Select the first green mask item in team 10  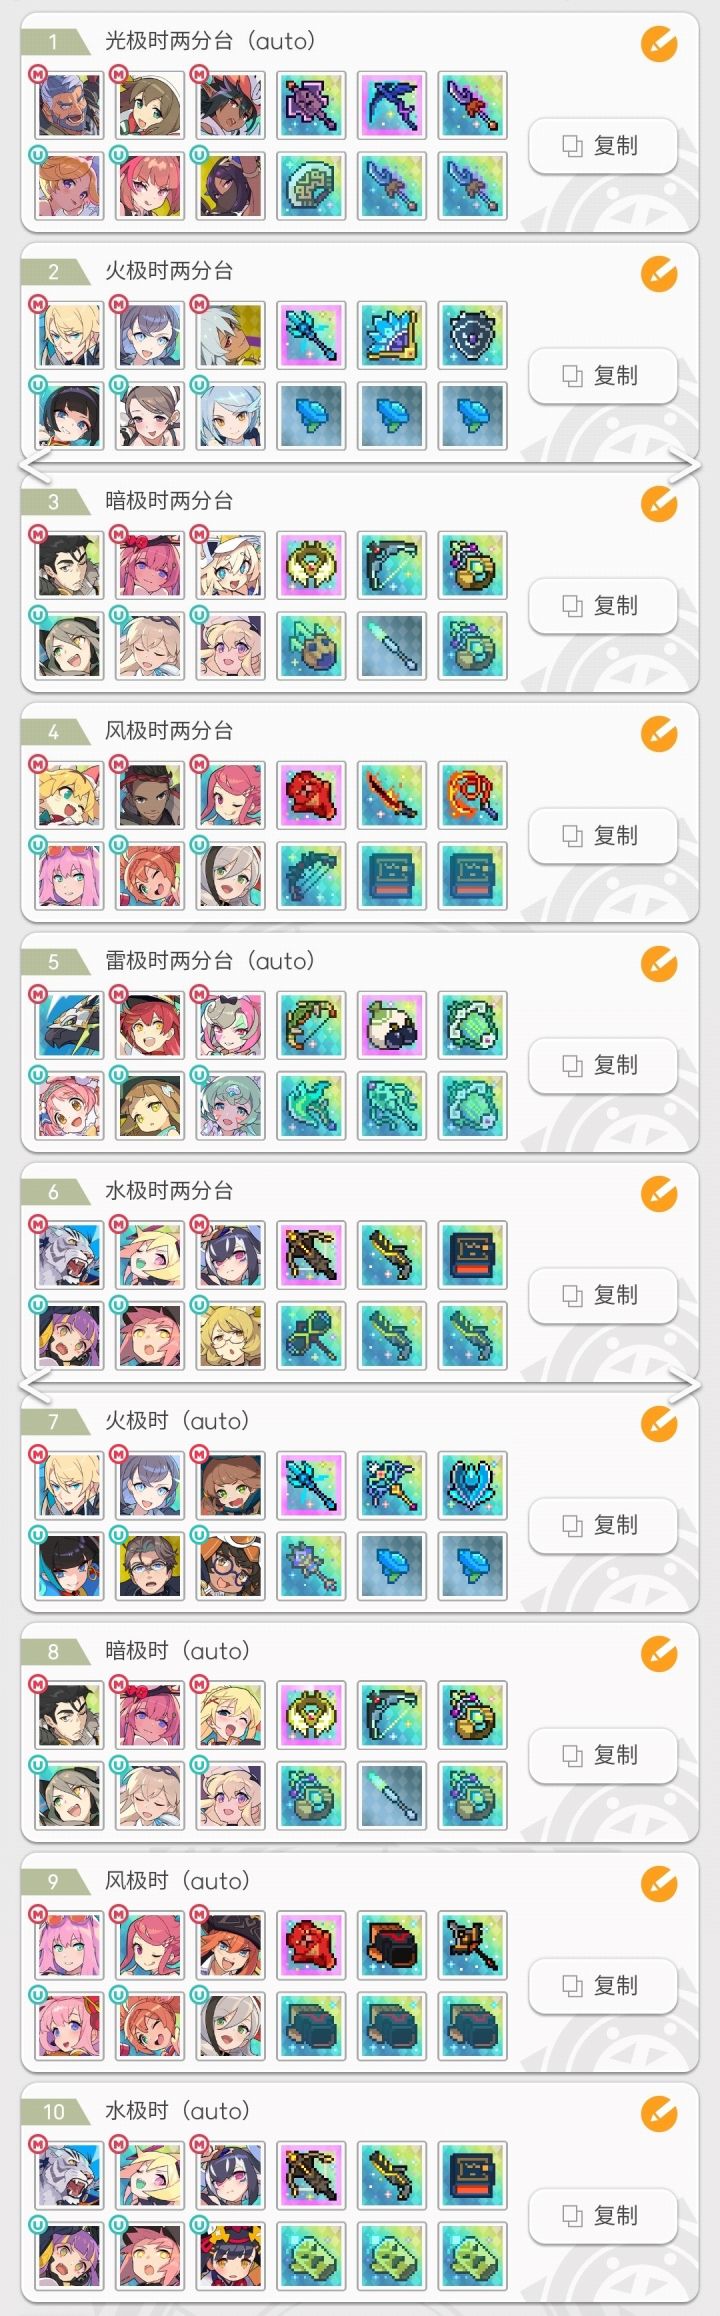coord(311,2255)
